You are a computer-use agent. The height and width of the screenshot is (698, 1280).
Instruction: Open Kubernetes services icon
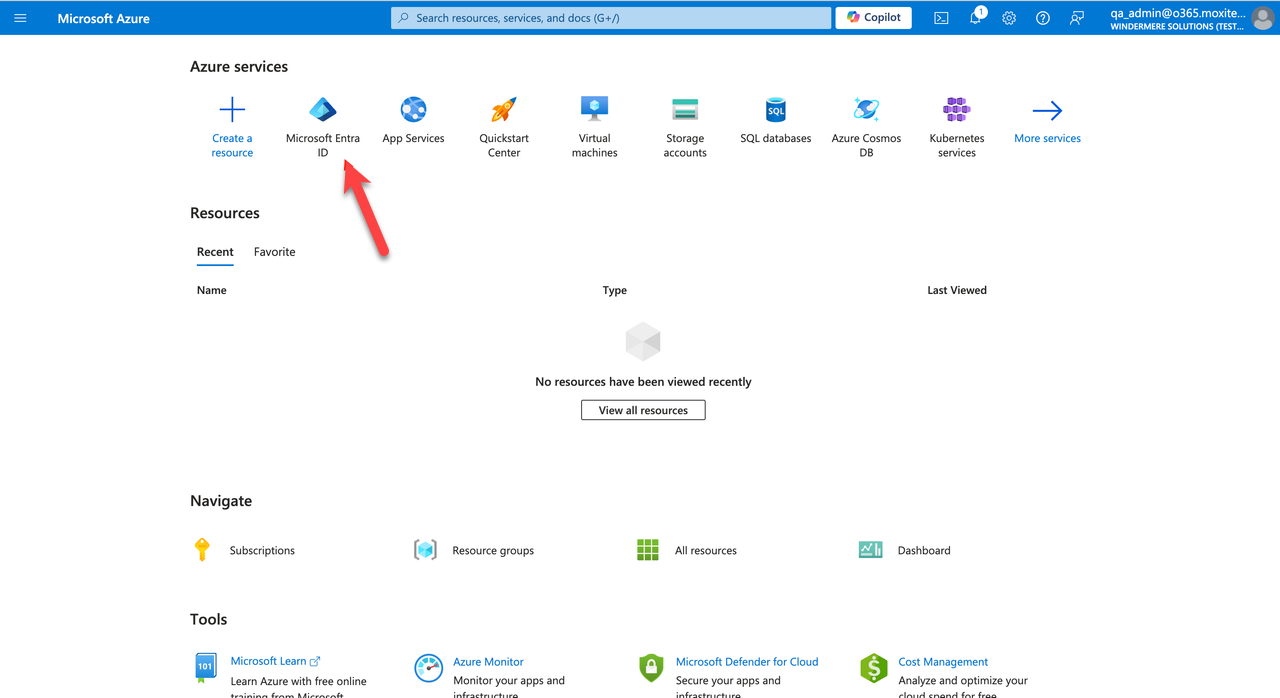click(957, 109)
